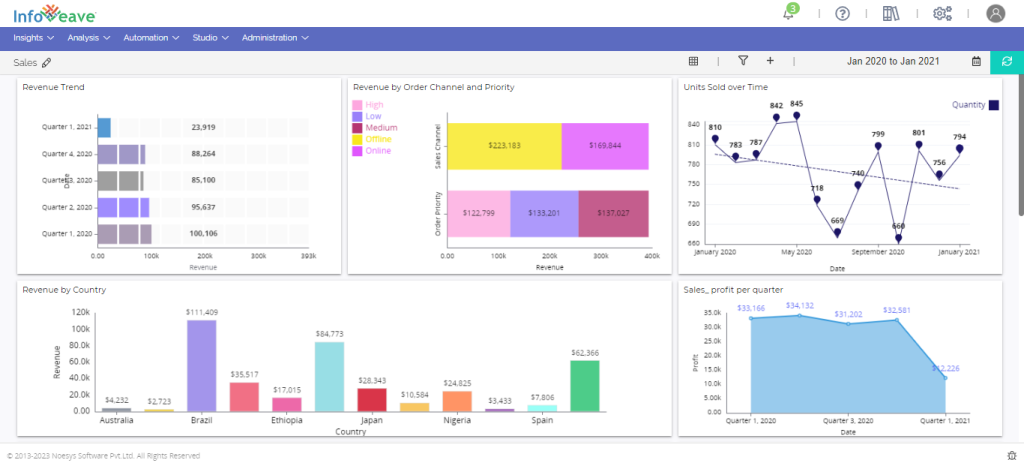Expand the Insights dropdown menu

pos(35,38)
